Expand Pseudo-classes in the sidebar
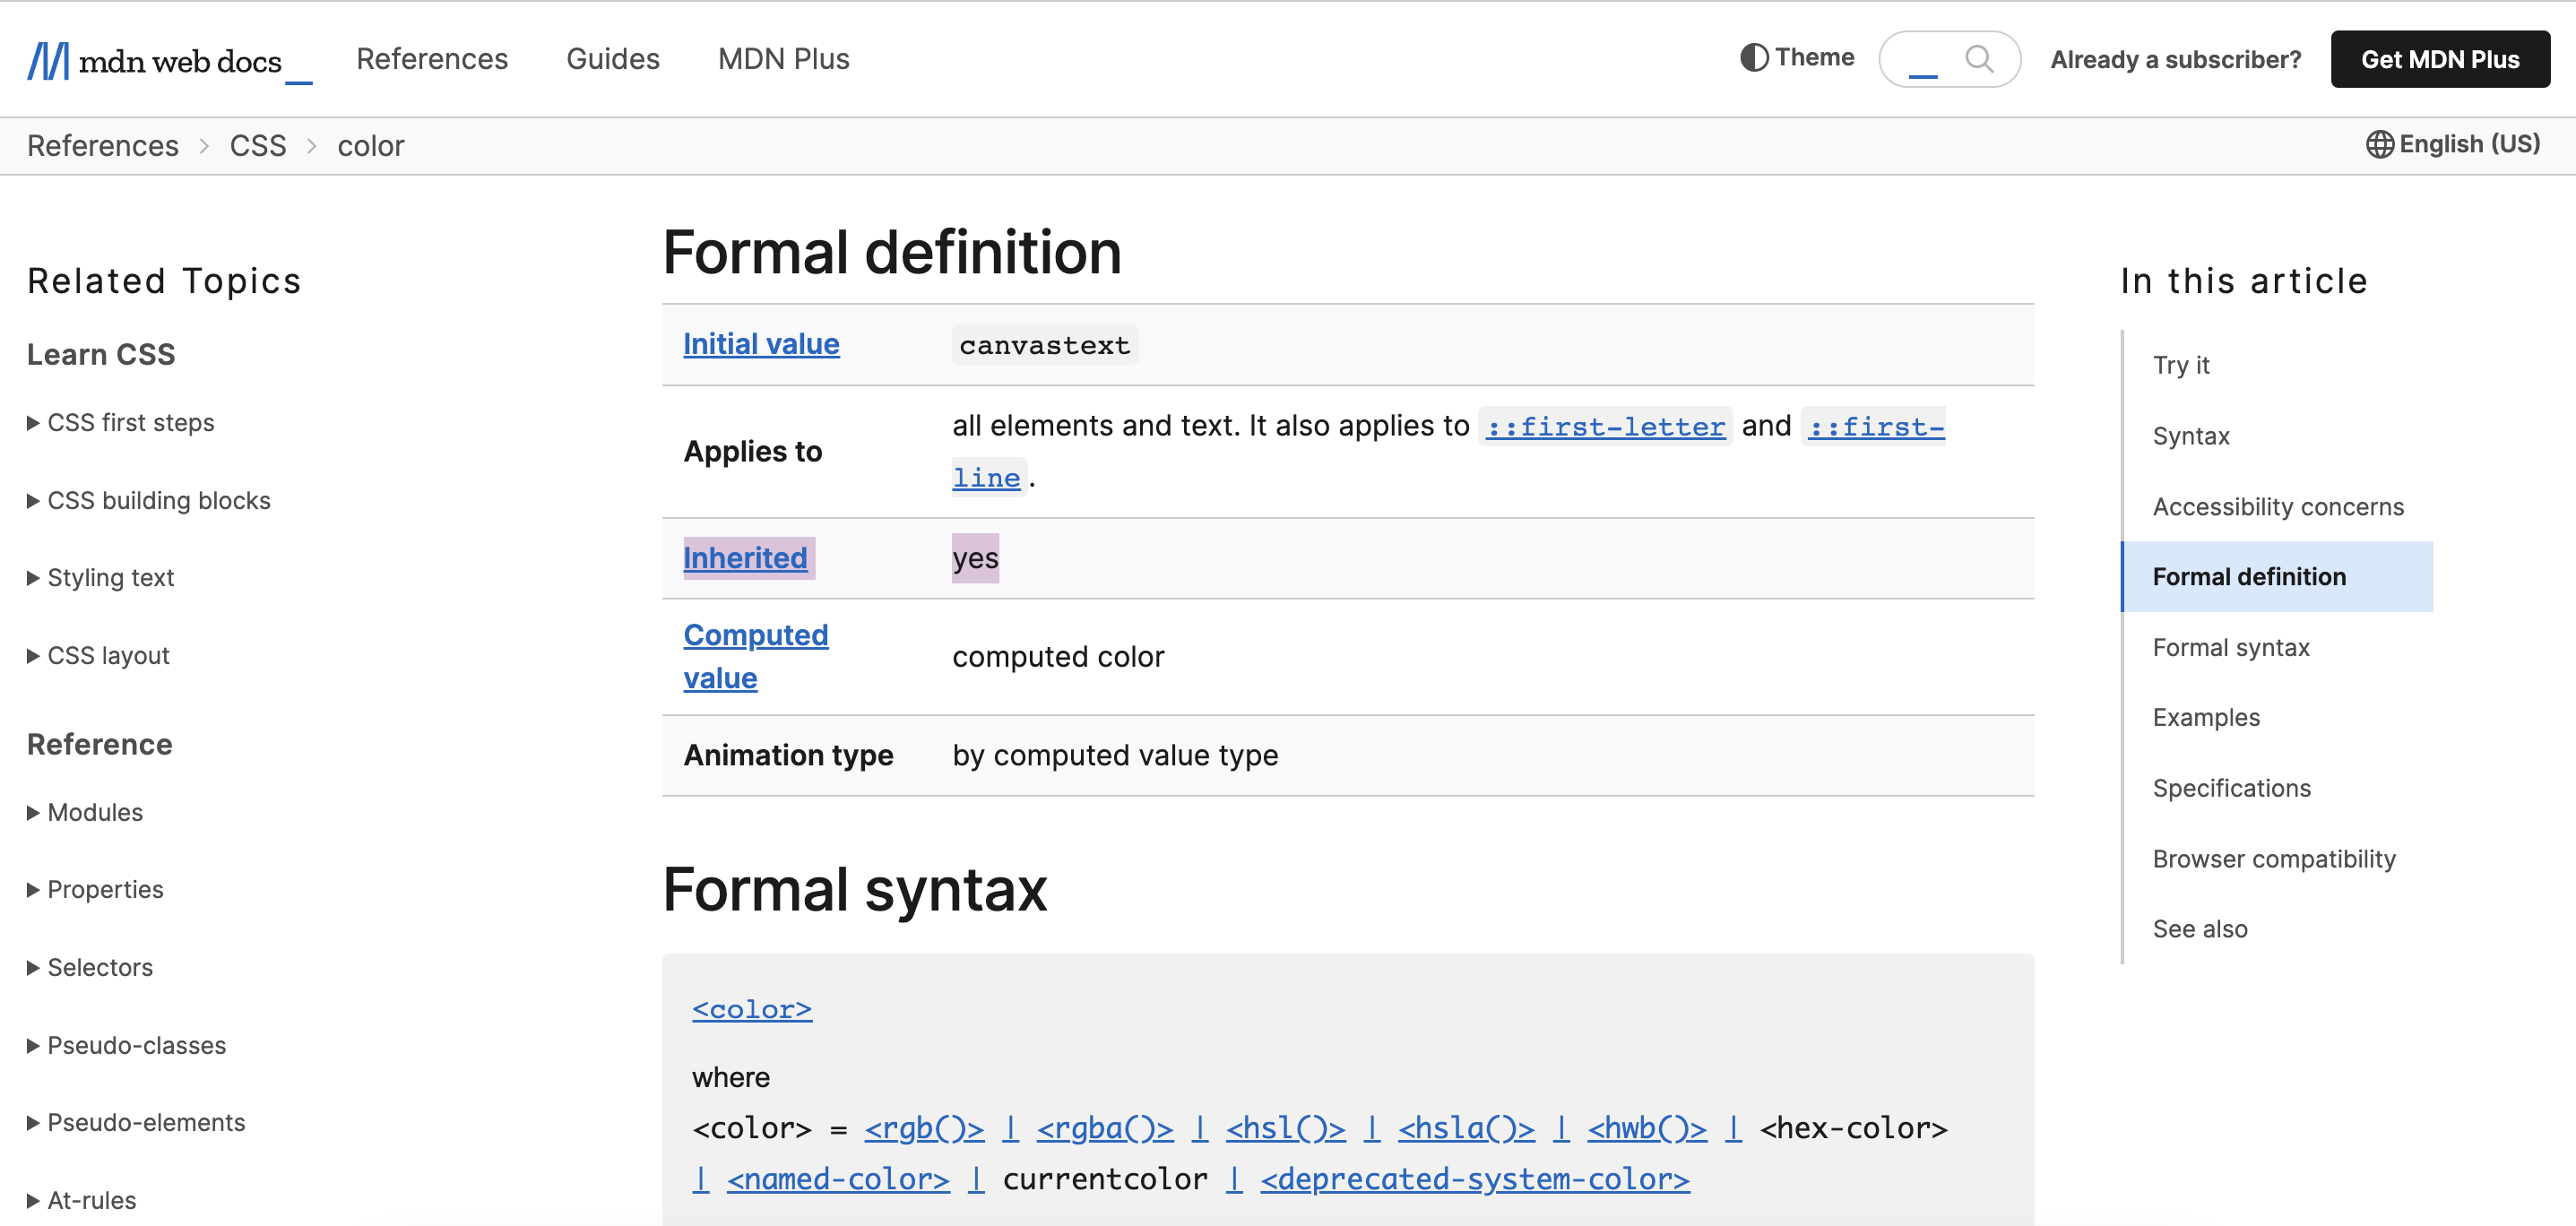The width and height of the screenshot is (2576, 1226). (127, 1045)
